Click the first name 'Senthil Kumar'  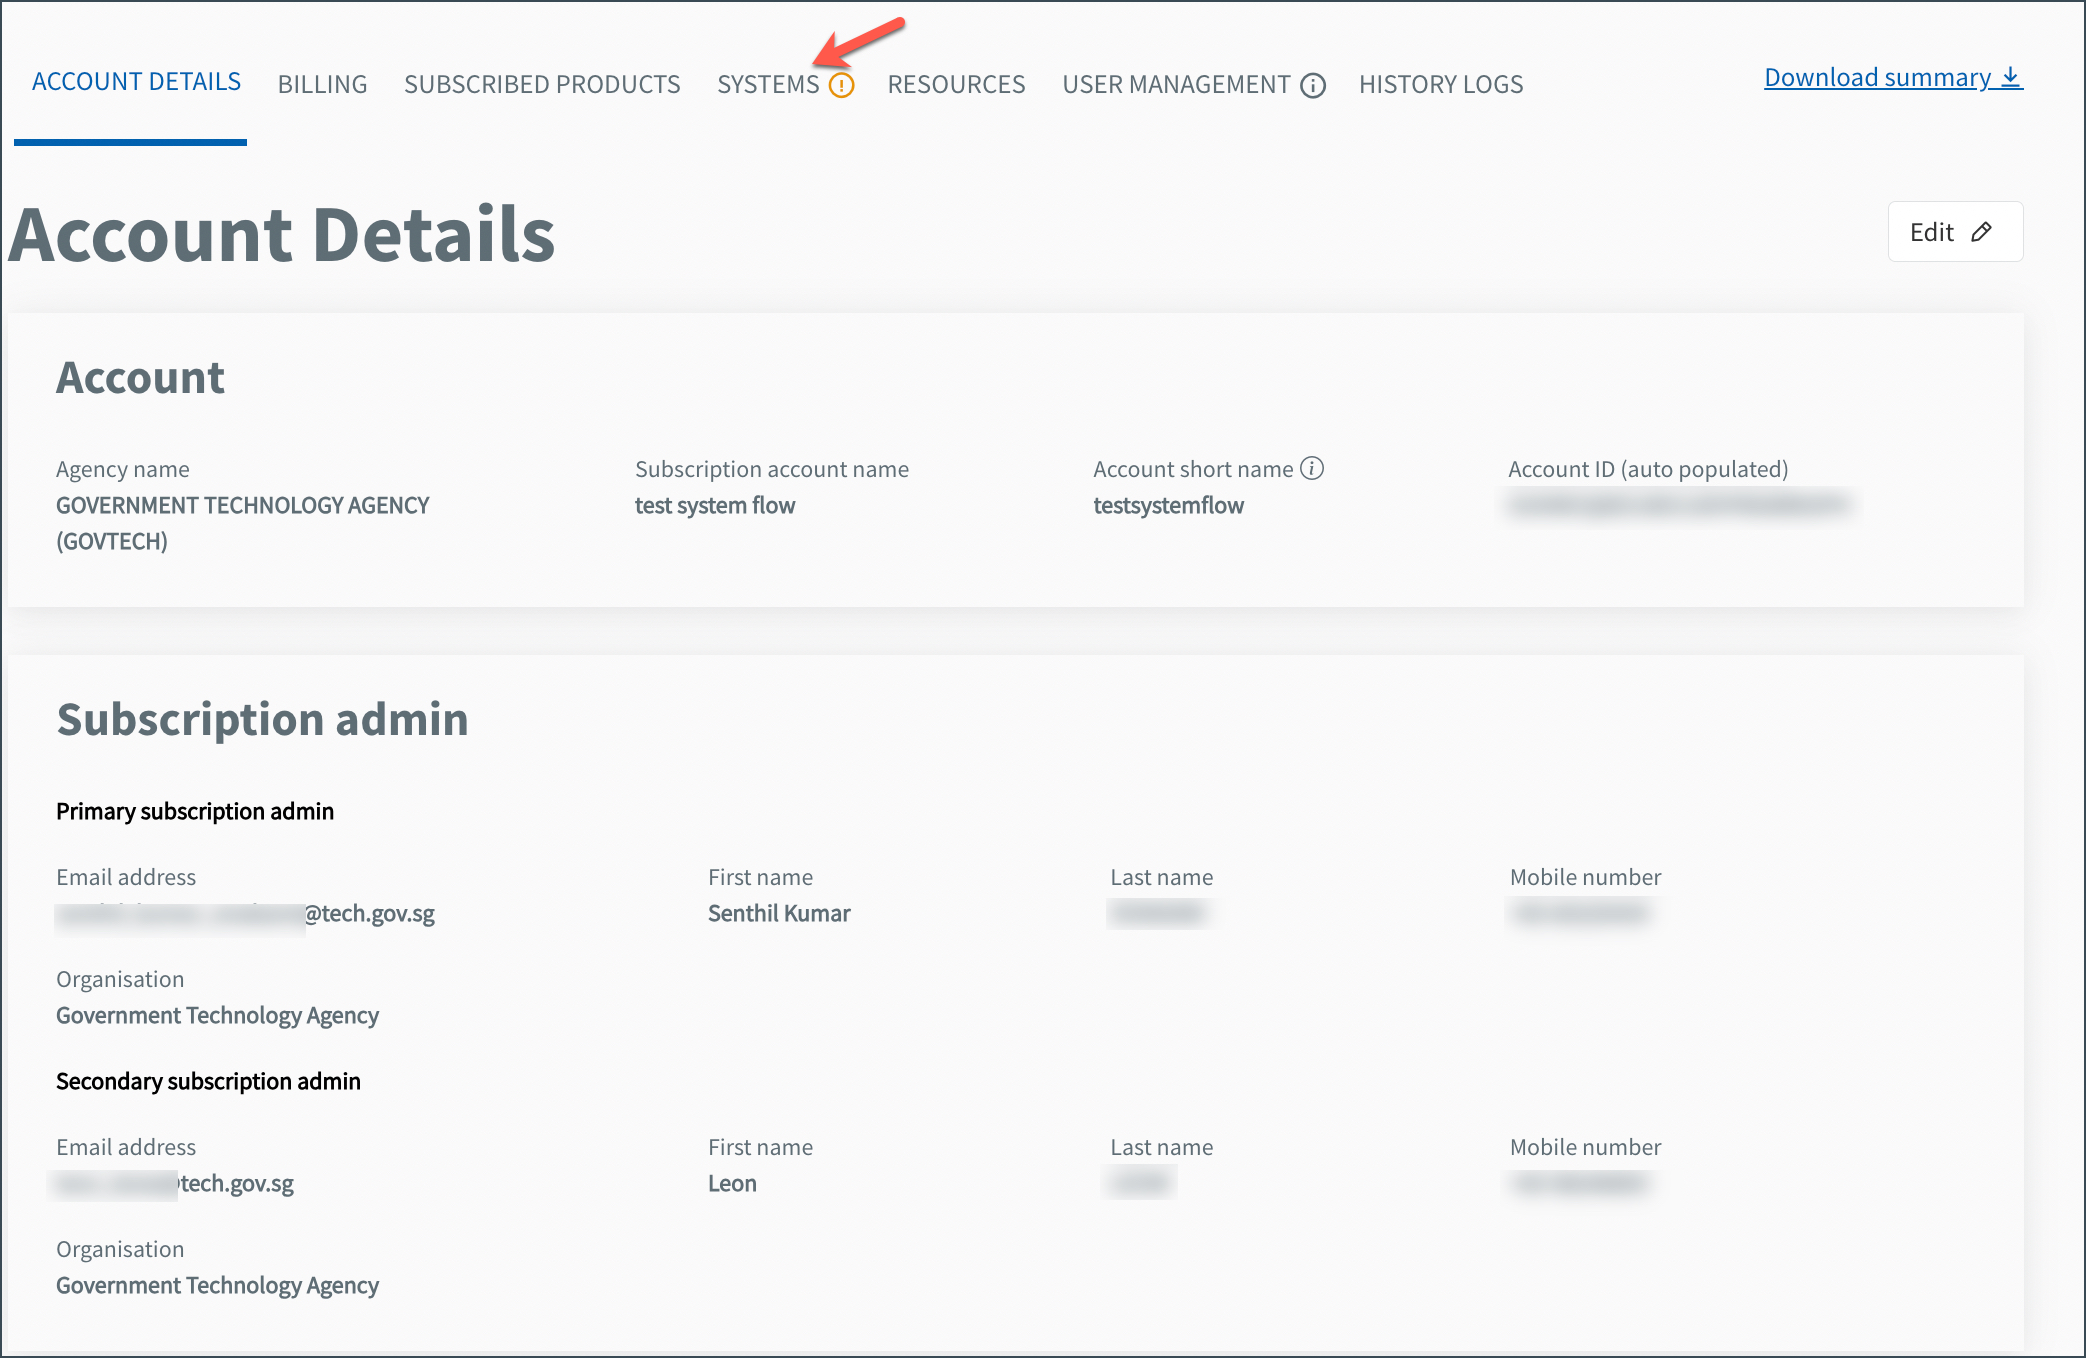(779, 913)
